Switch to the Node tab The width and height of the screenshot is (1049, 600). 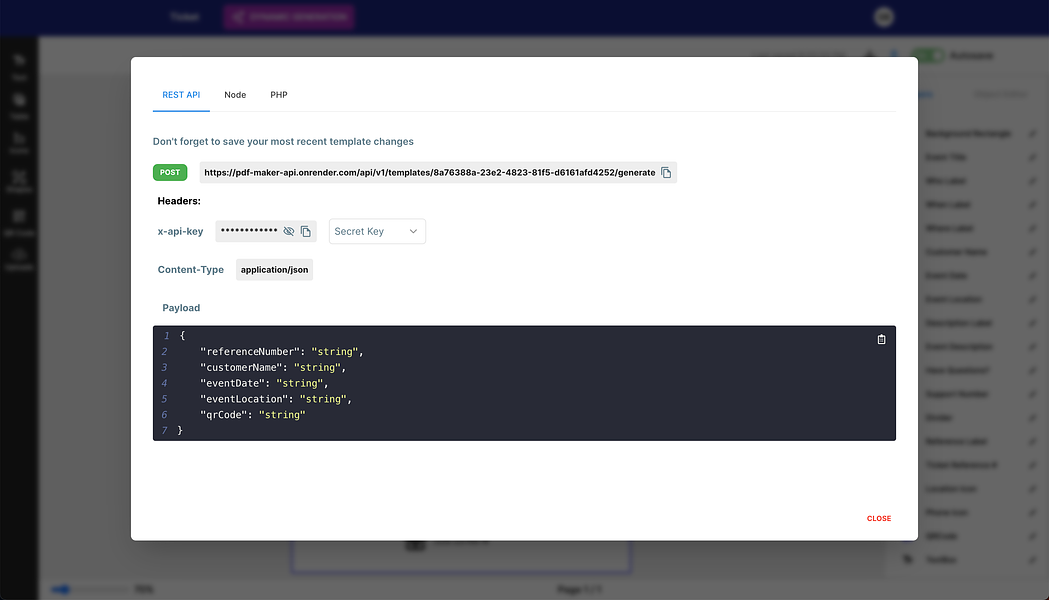coord(235,95)
